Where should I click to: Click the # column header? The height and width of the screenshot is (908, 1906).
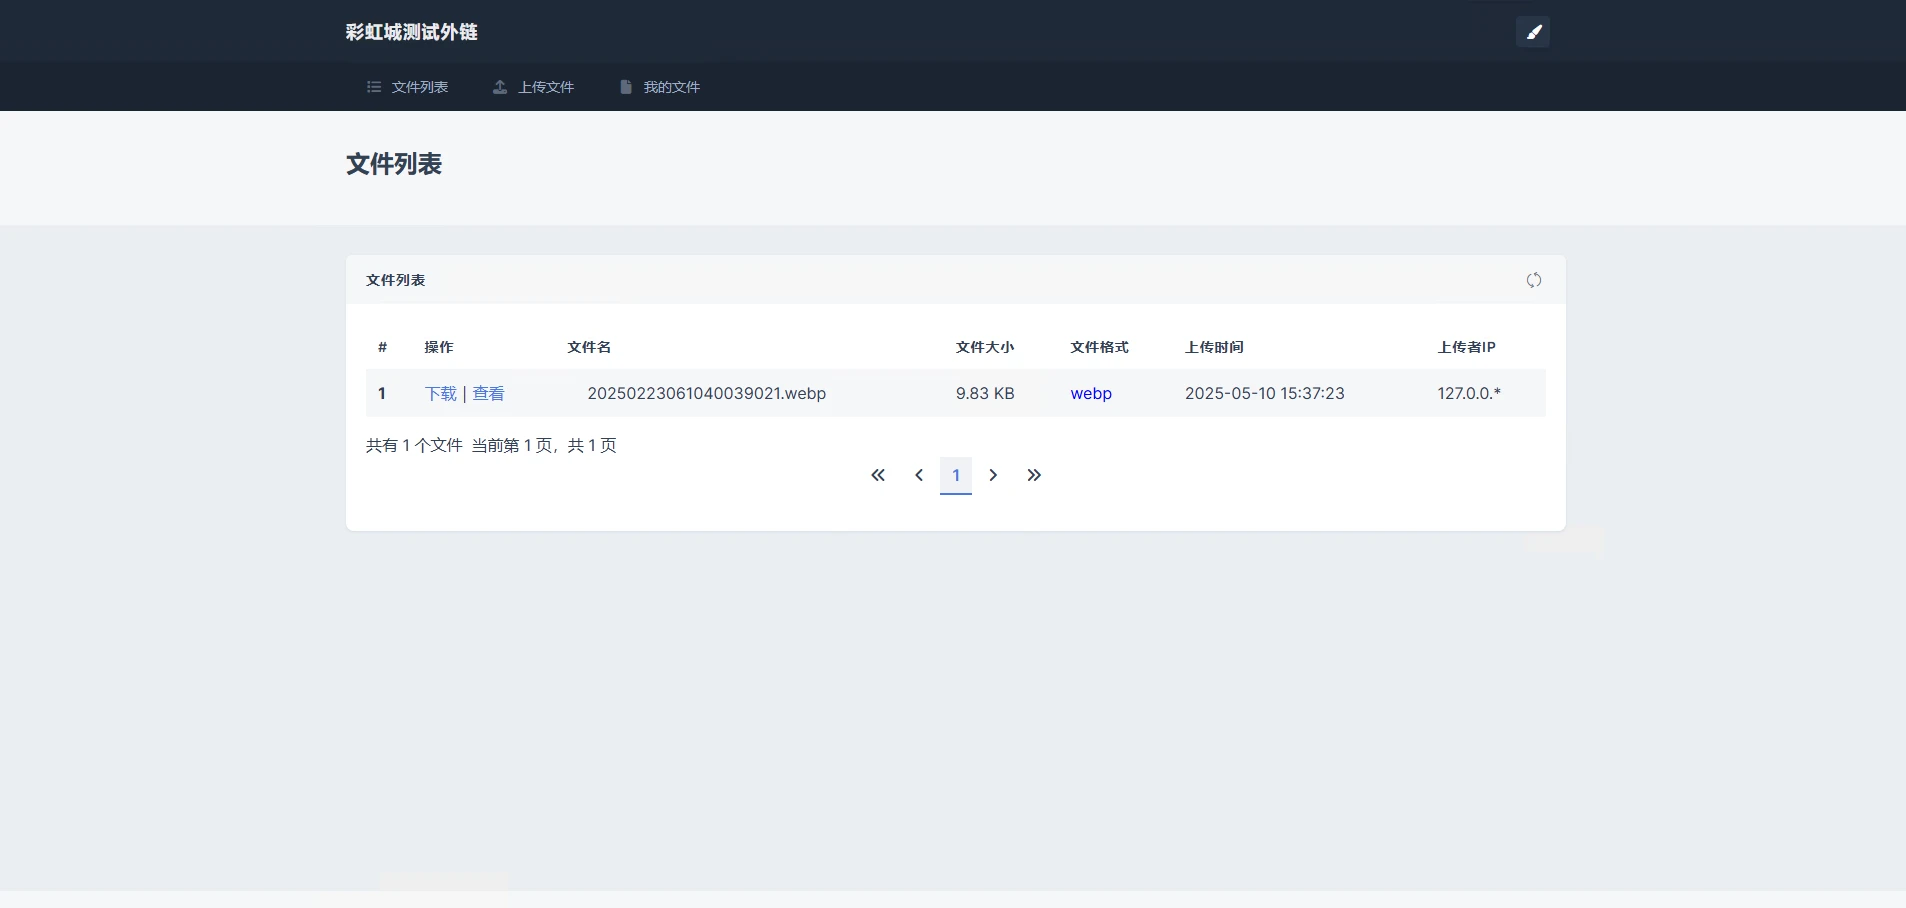tap(382, 347)
